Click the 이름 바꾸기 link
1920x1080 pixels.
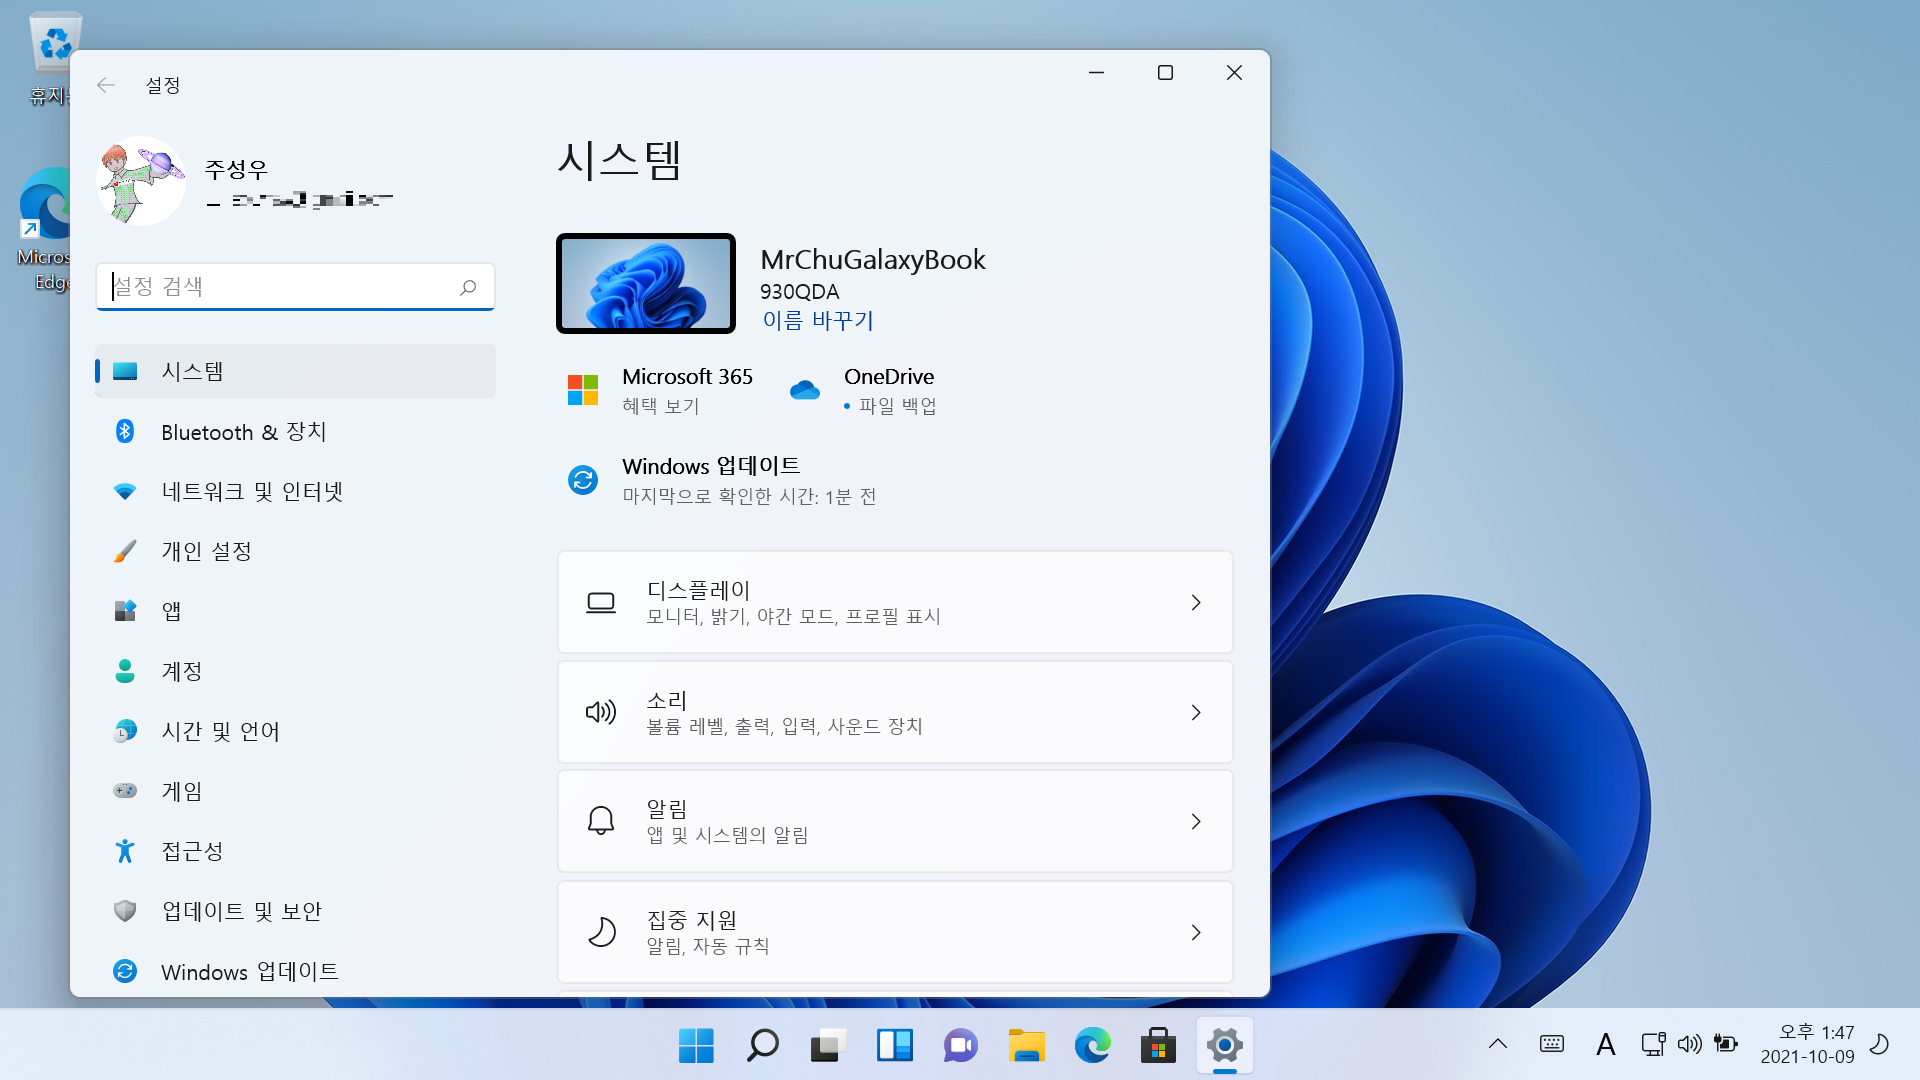(817, 320)
